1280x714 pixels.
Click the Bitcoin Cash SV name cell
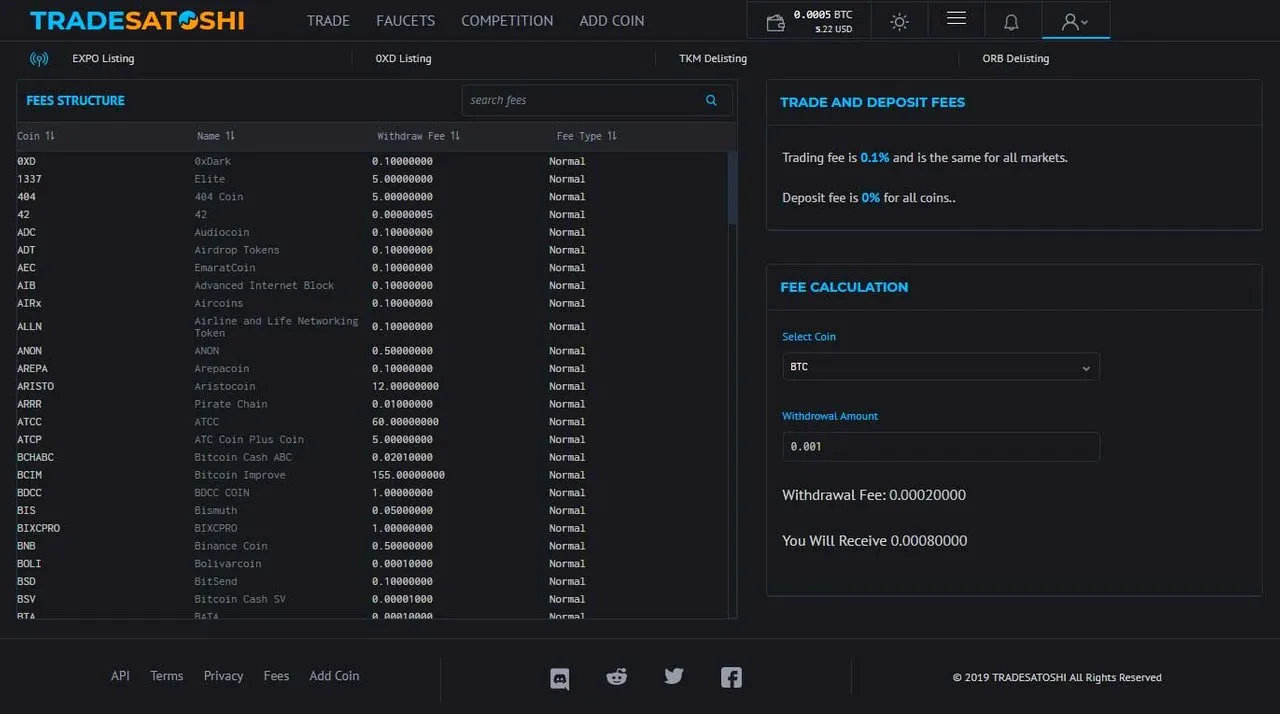click(x=240, y=599)
